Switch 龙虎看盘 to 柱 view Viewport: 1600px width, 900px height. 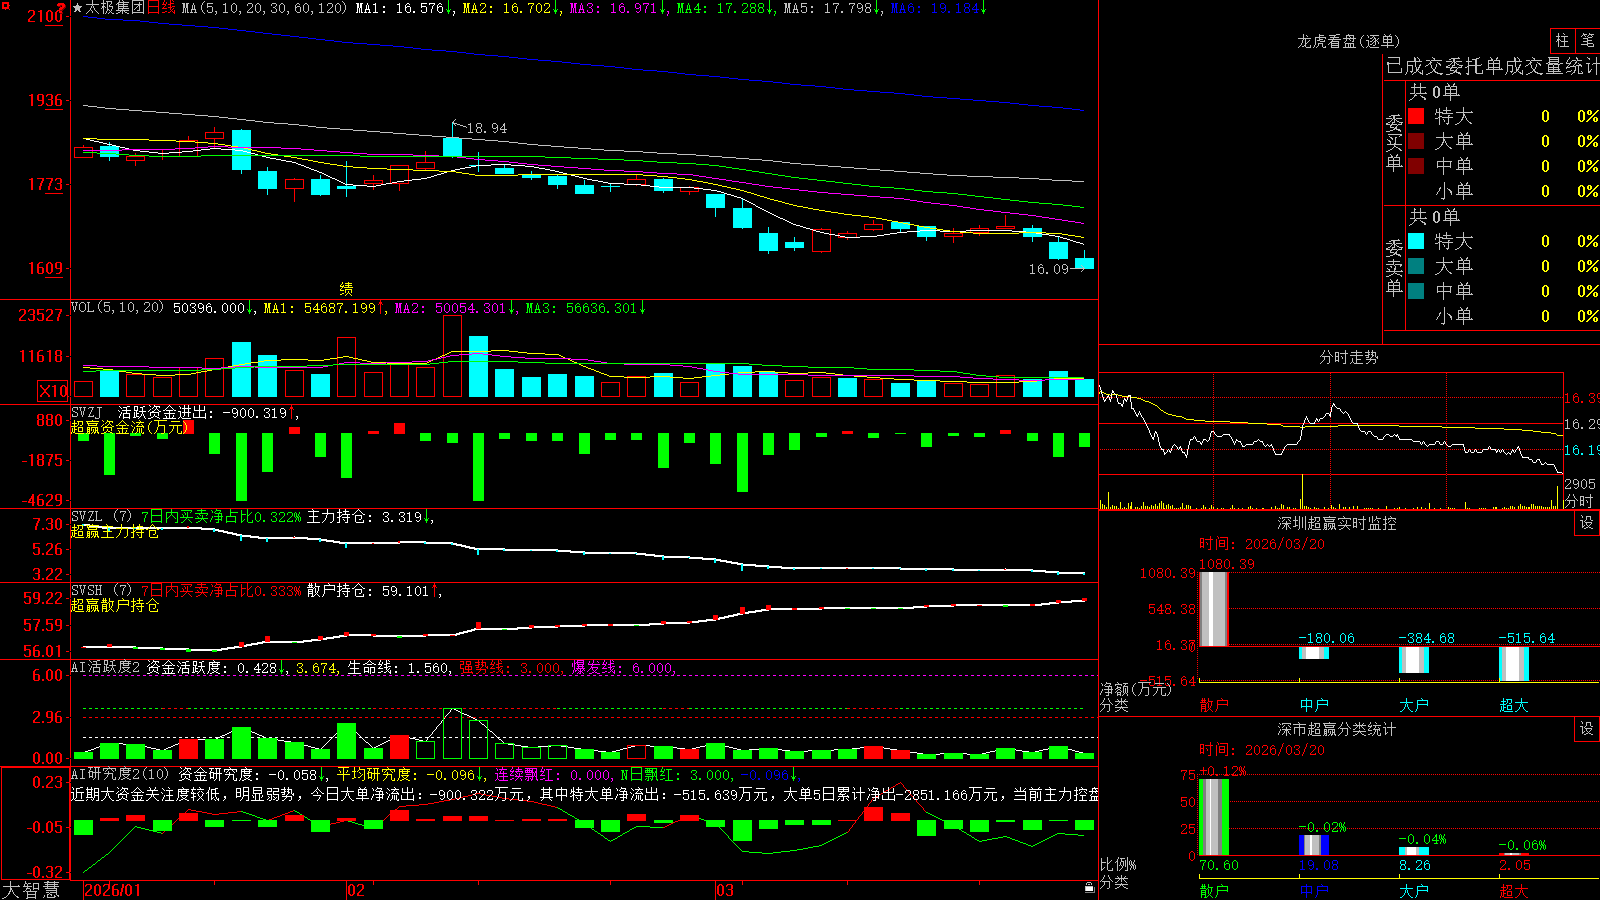pos(1562,40)
